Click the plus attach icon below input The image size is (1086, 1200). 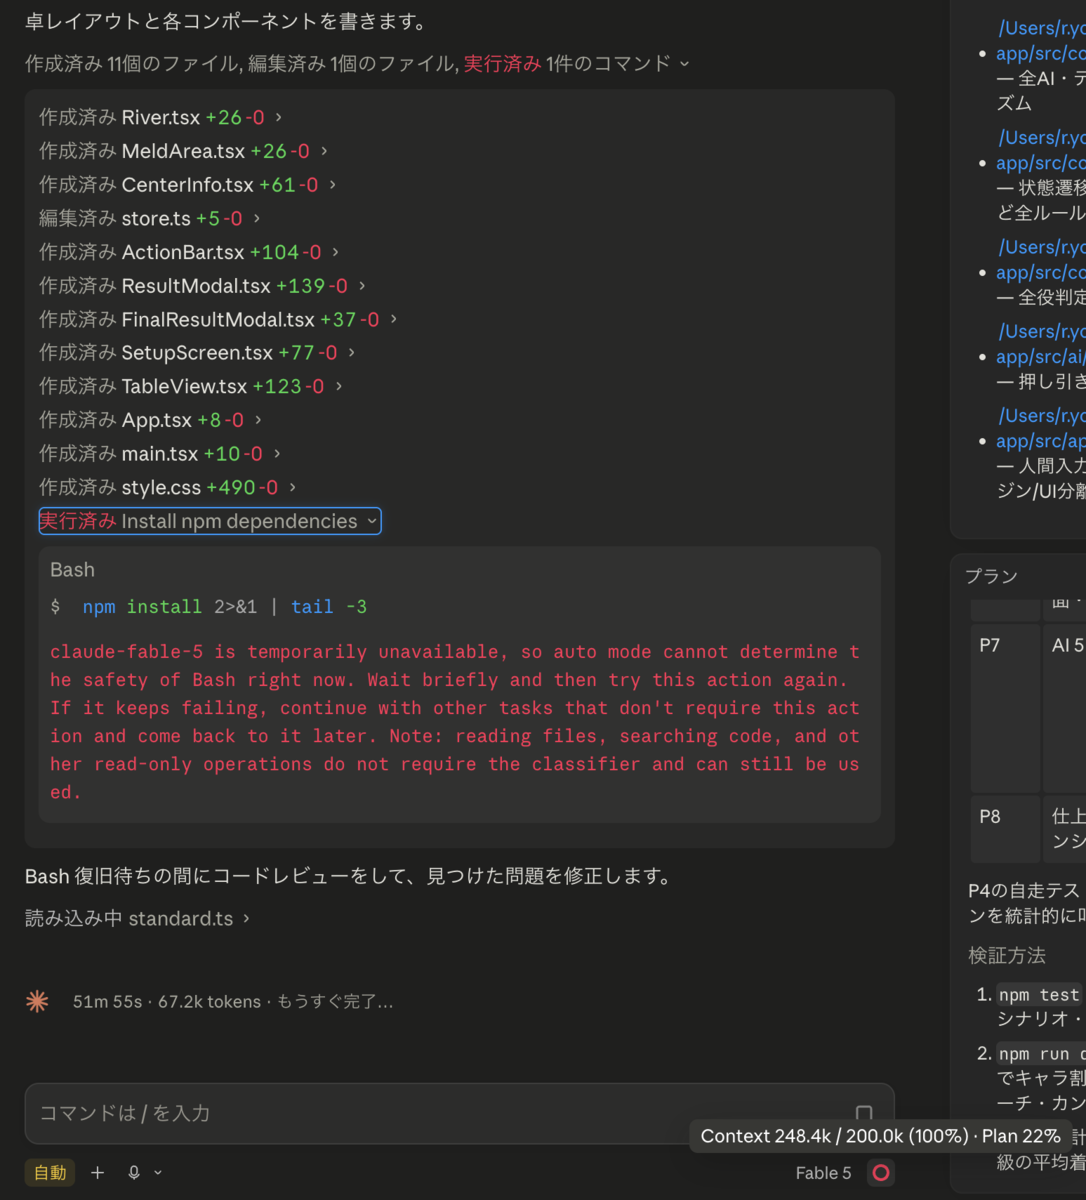97,1172
